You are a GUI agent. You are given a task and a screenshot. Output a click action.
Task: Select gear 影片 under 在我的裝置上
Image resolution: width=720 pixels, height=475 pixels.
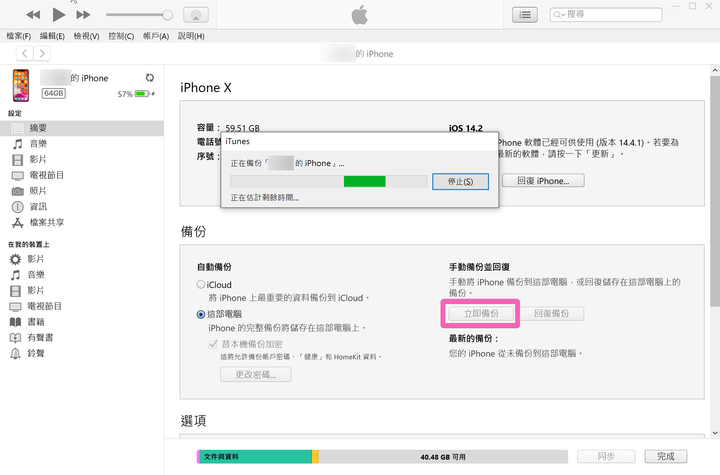coord(82,259)
